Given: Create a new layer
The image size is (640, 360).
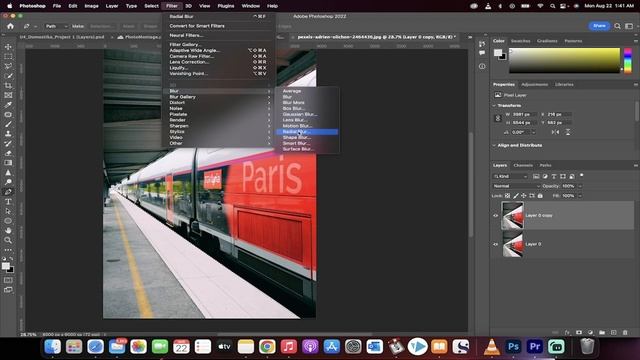Looking at the screenshot, I should (613, 332).
